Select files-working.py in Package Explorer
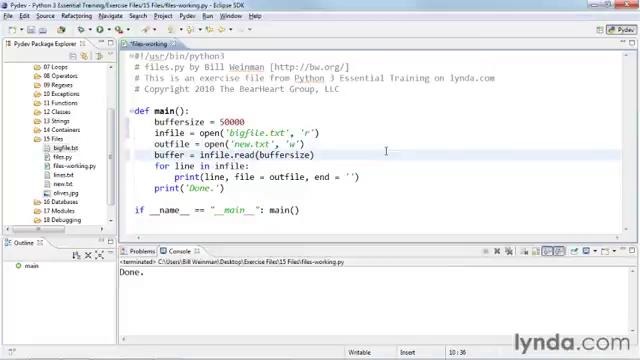Image resolution: width=640 pixels, height=360 pixels. [x=74, y=166]
